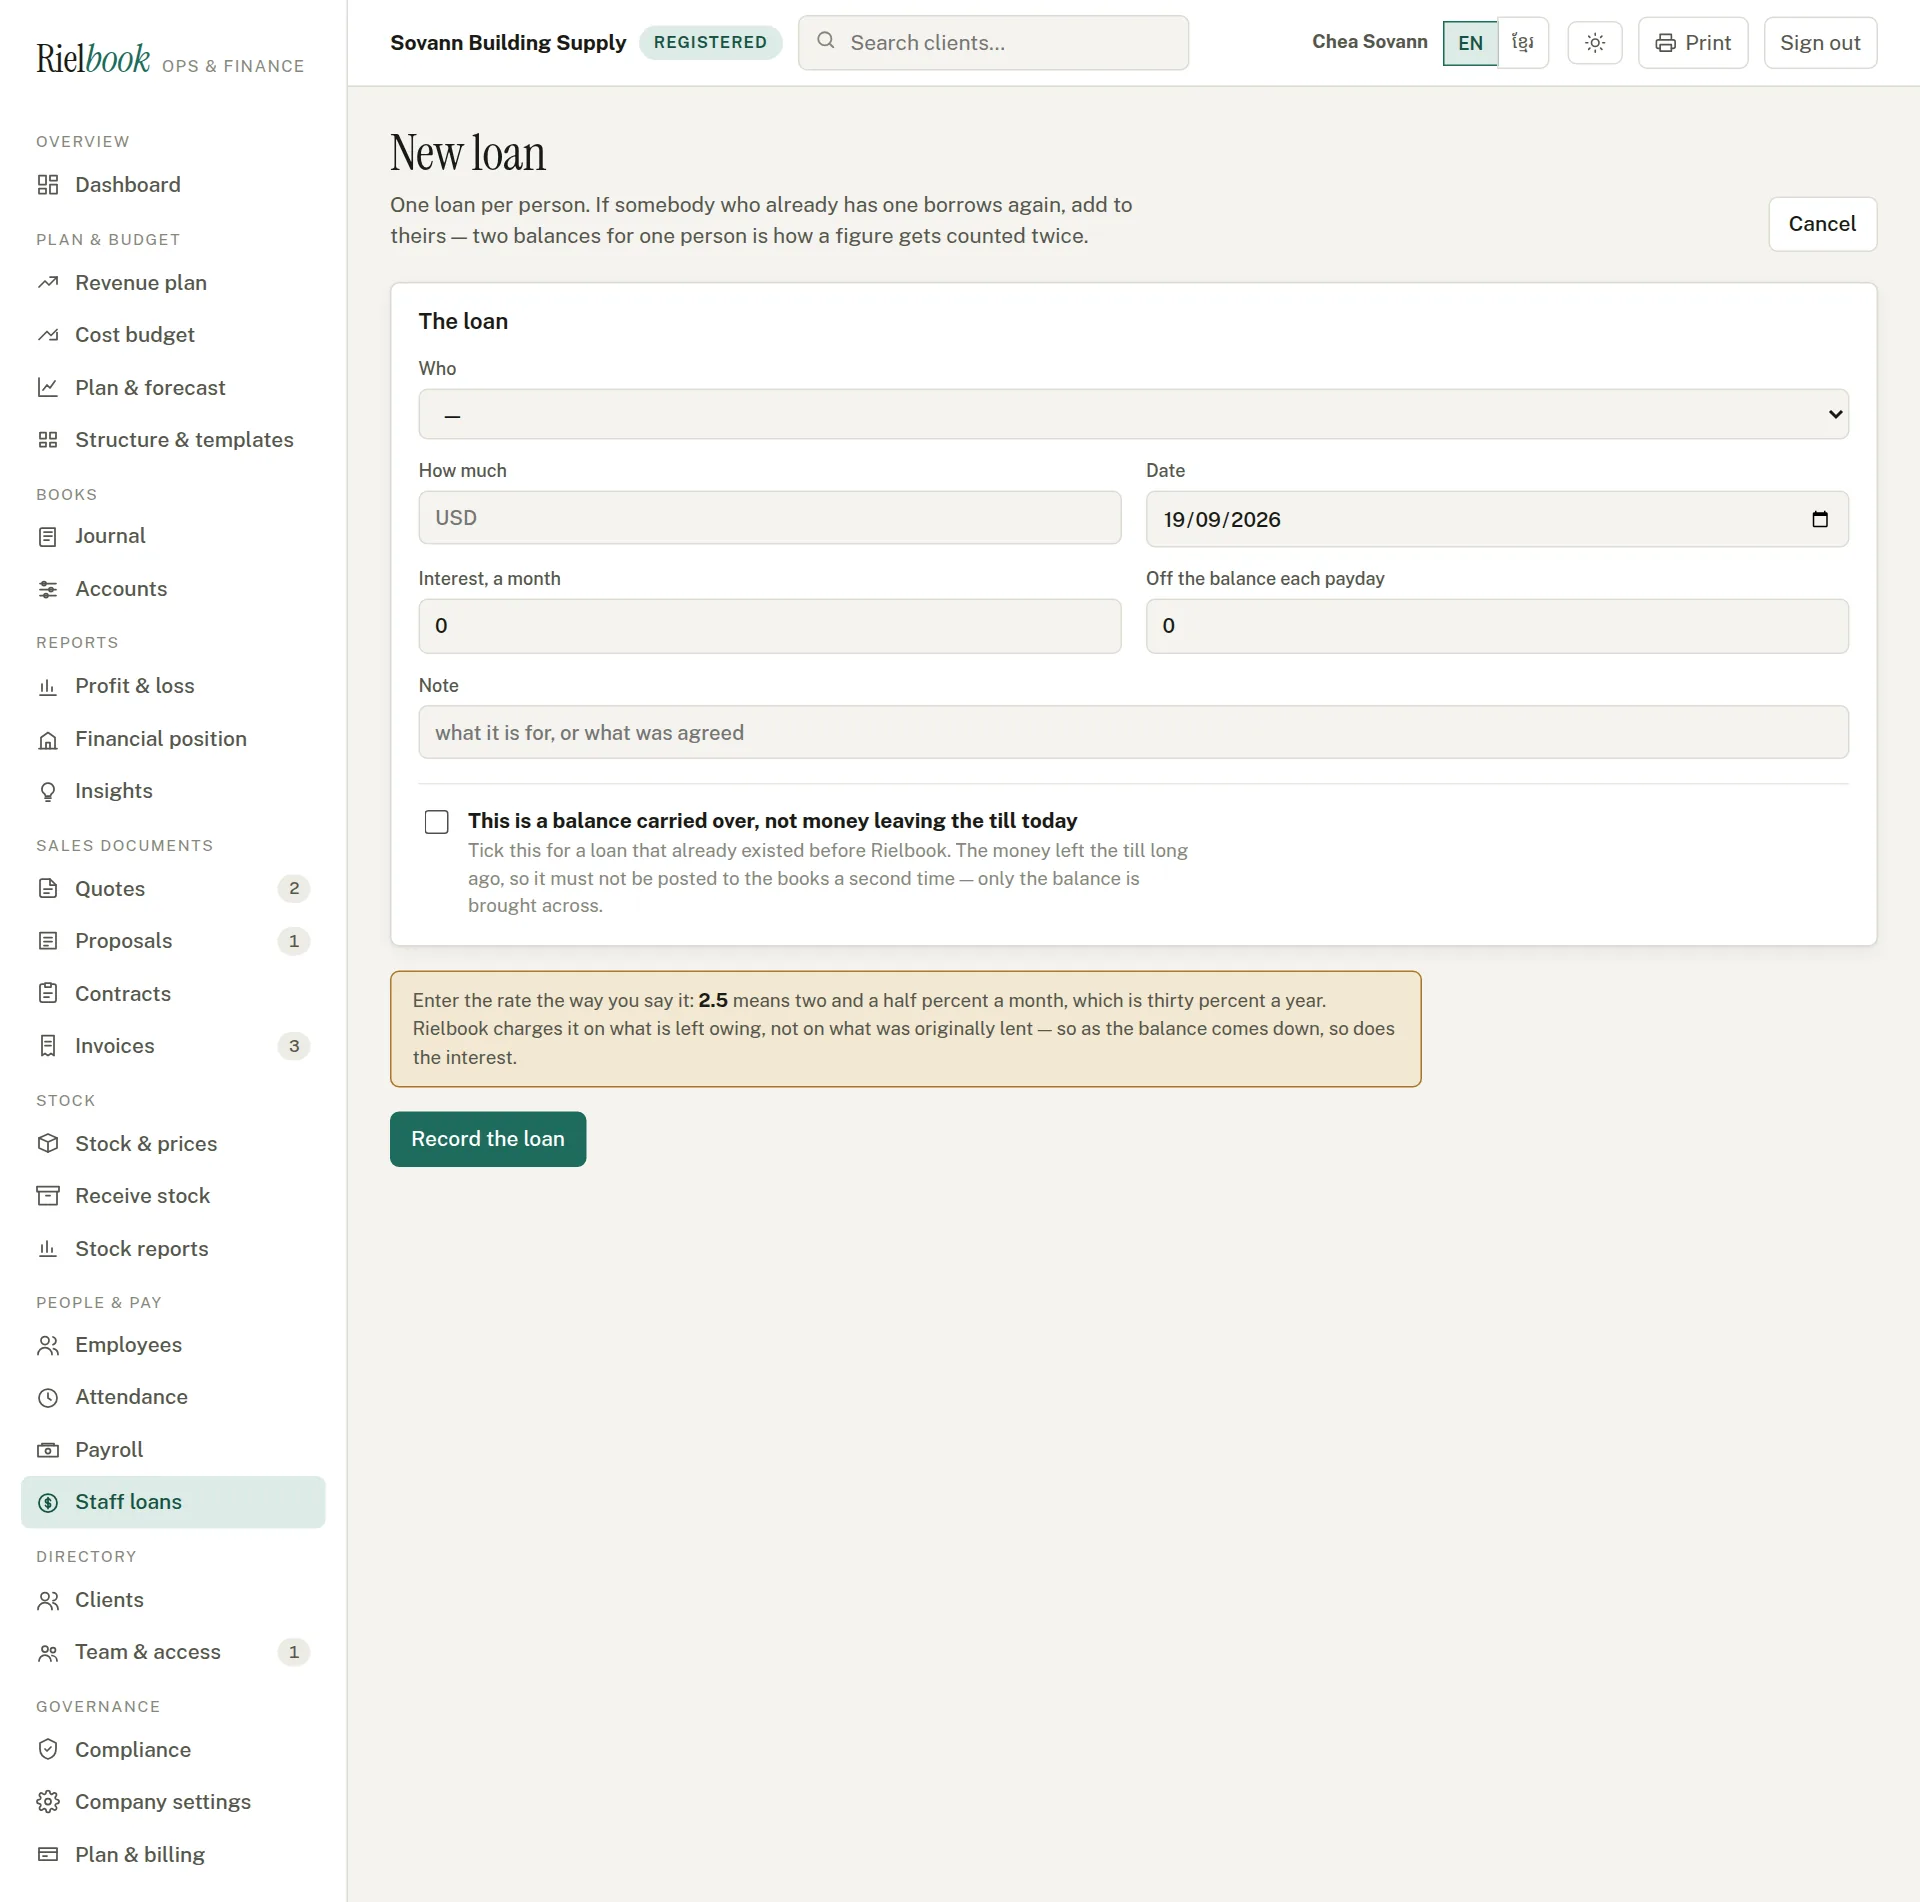Click the Accounts sliders icon
1920x1902 pixels.
[x=48, y=589]
